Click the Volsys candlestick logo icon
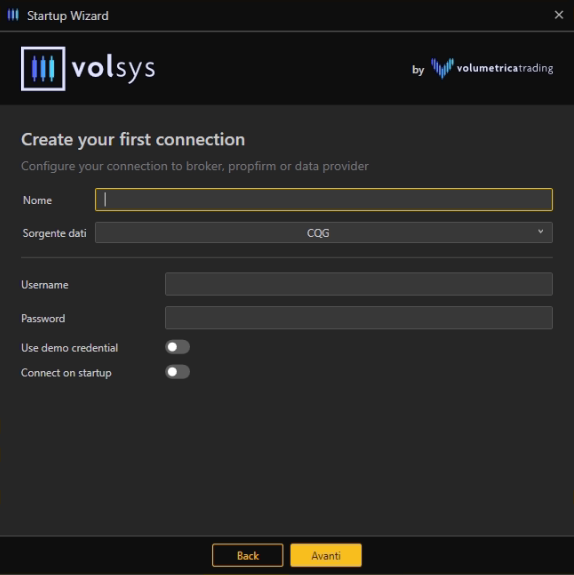 pos(43,69)
